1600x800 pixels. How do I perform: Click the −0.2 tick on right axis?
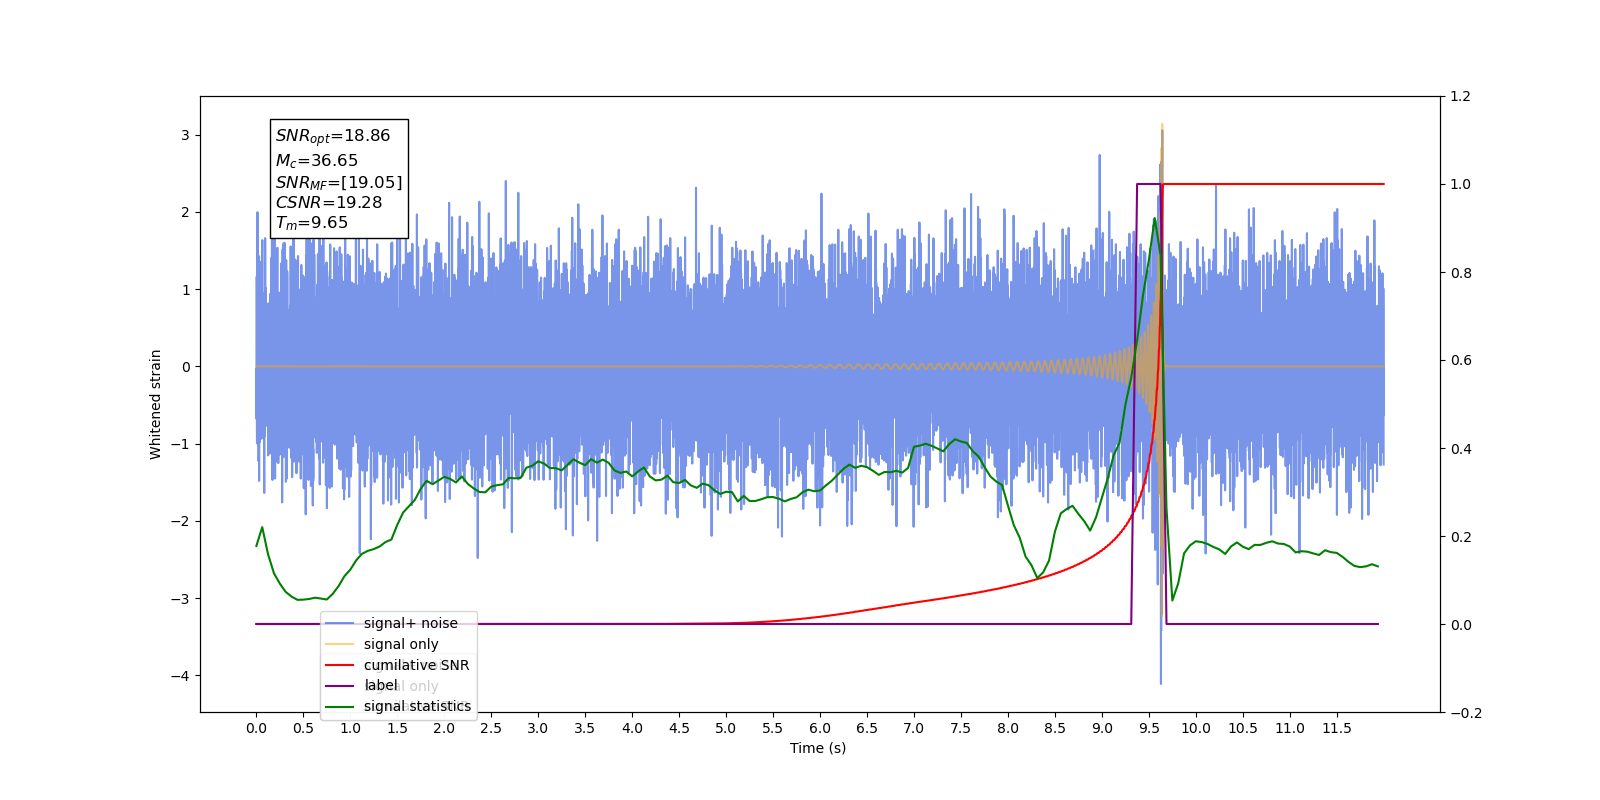tap(1466, 713)
